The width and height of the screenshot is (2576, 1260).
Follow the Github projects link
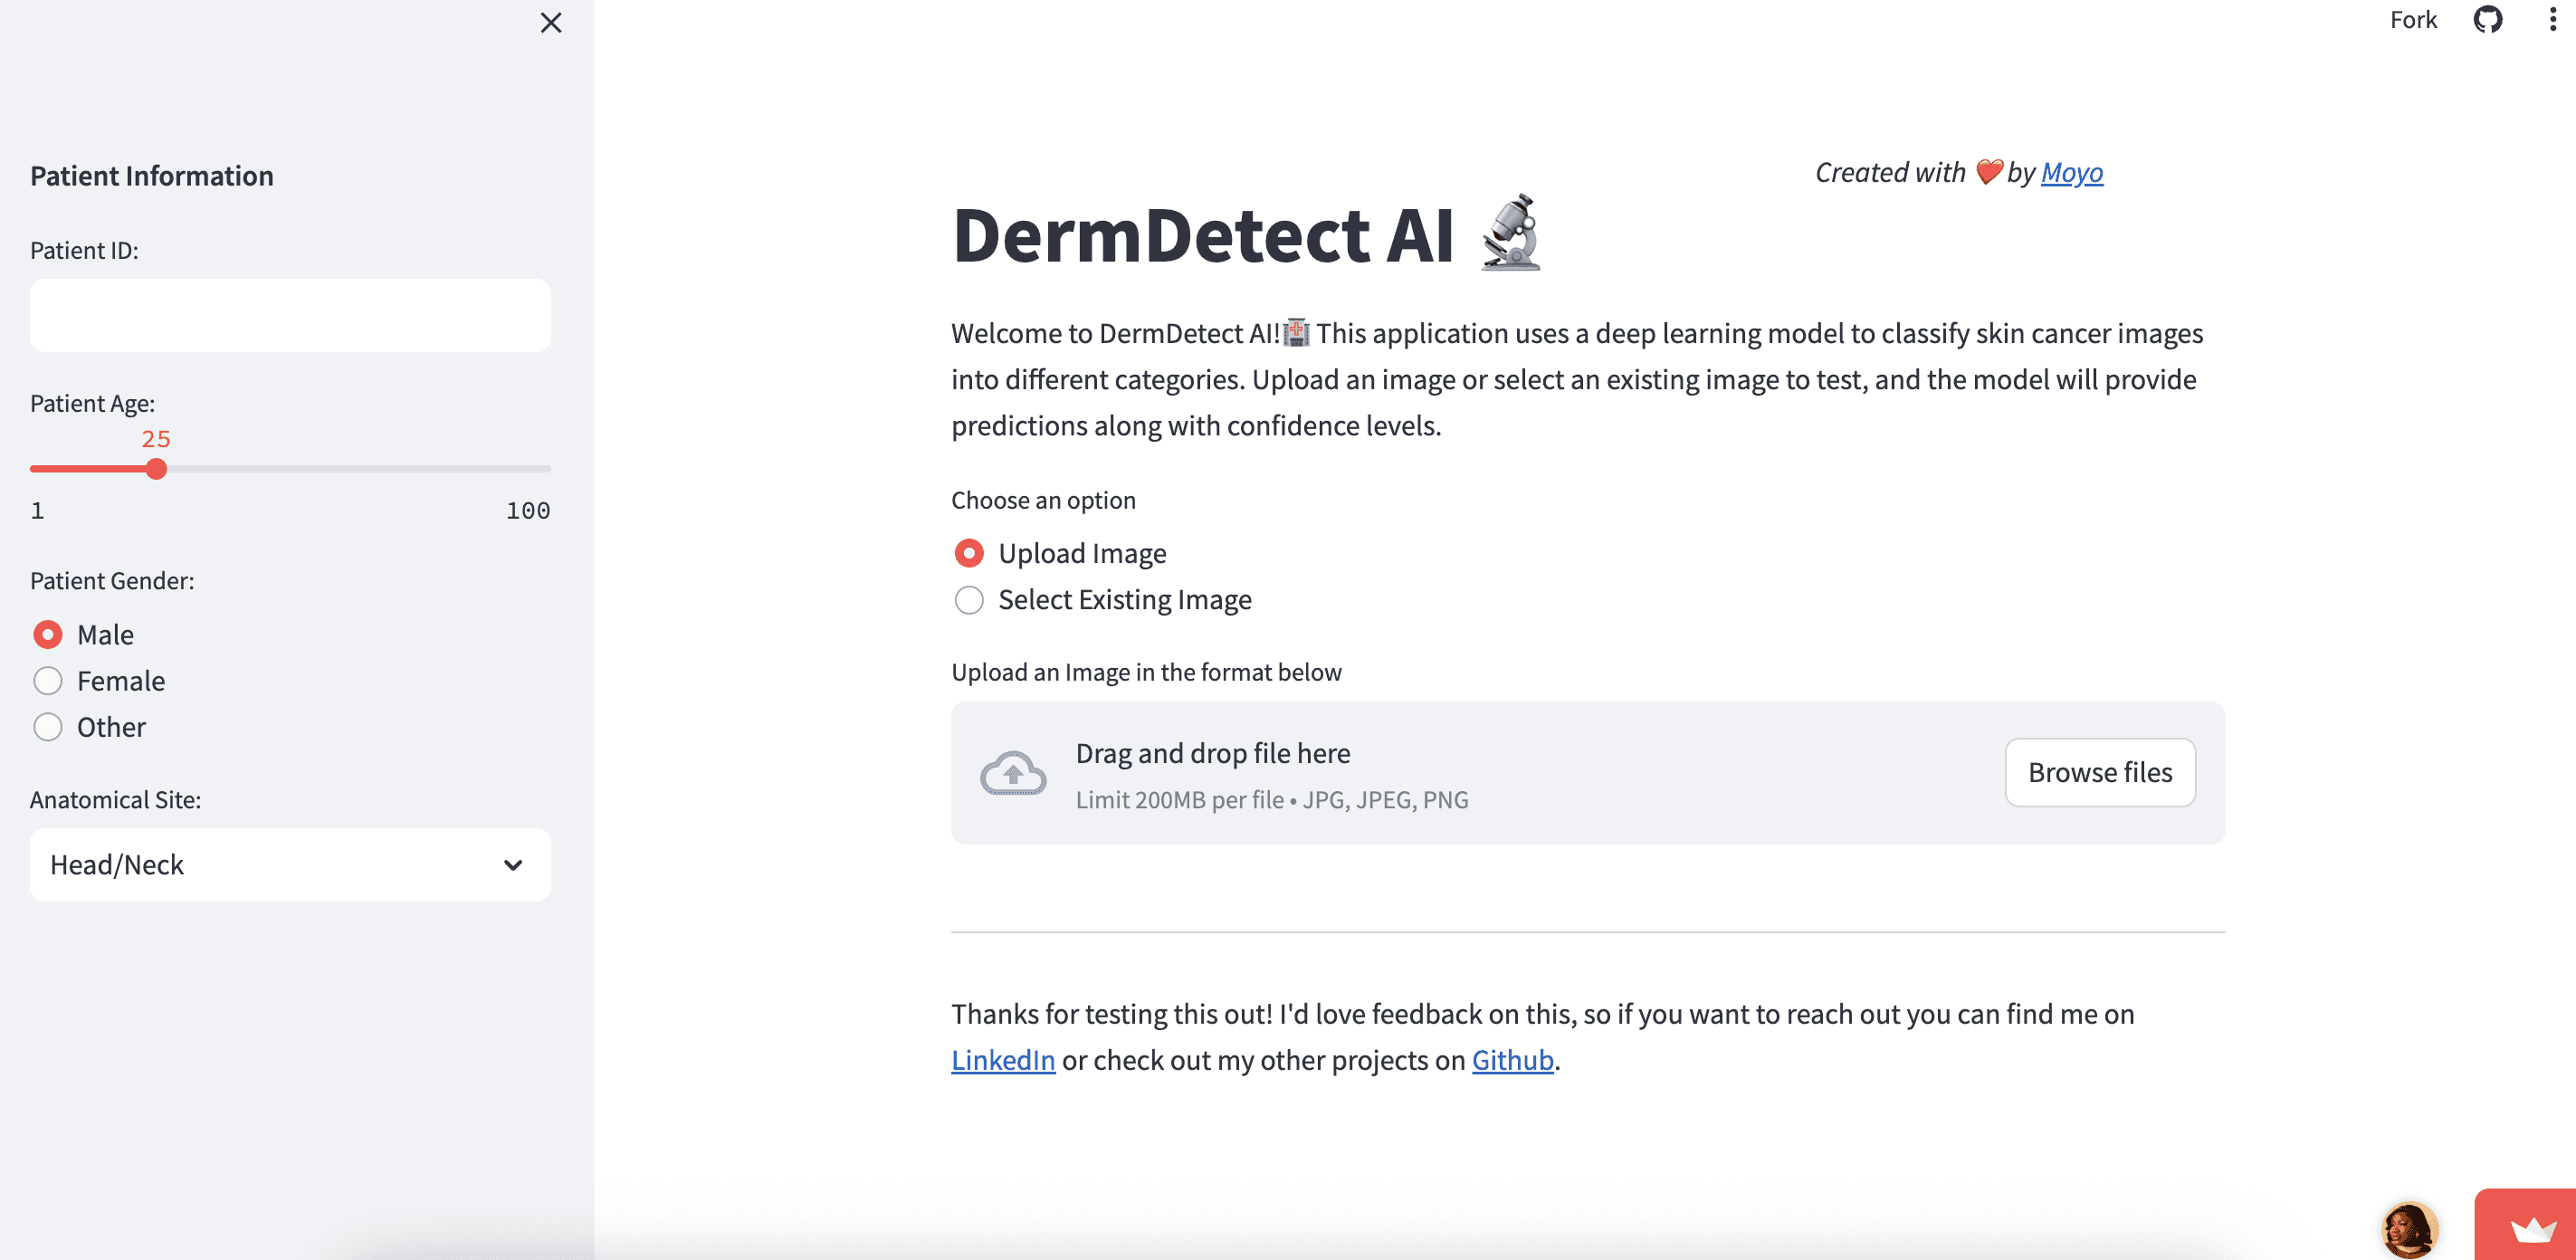(1512, 1060)
